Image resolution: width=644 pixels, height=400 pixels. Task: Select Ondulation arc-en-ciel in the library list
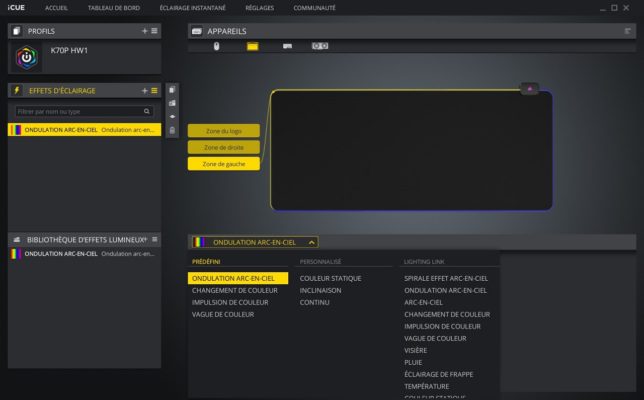click(x=85, y=254)
